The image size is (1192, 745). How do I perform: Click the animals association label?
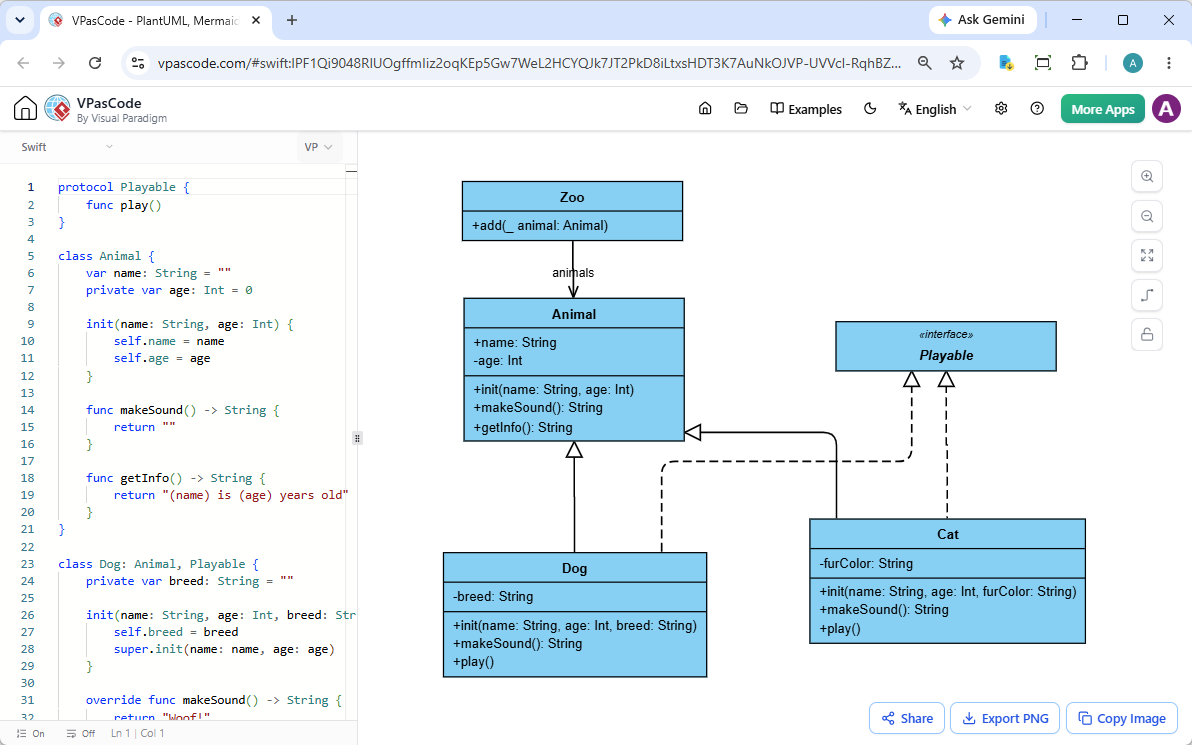pyautogui.click(x=573, y=272)
